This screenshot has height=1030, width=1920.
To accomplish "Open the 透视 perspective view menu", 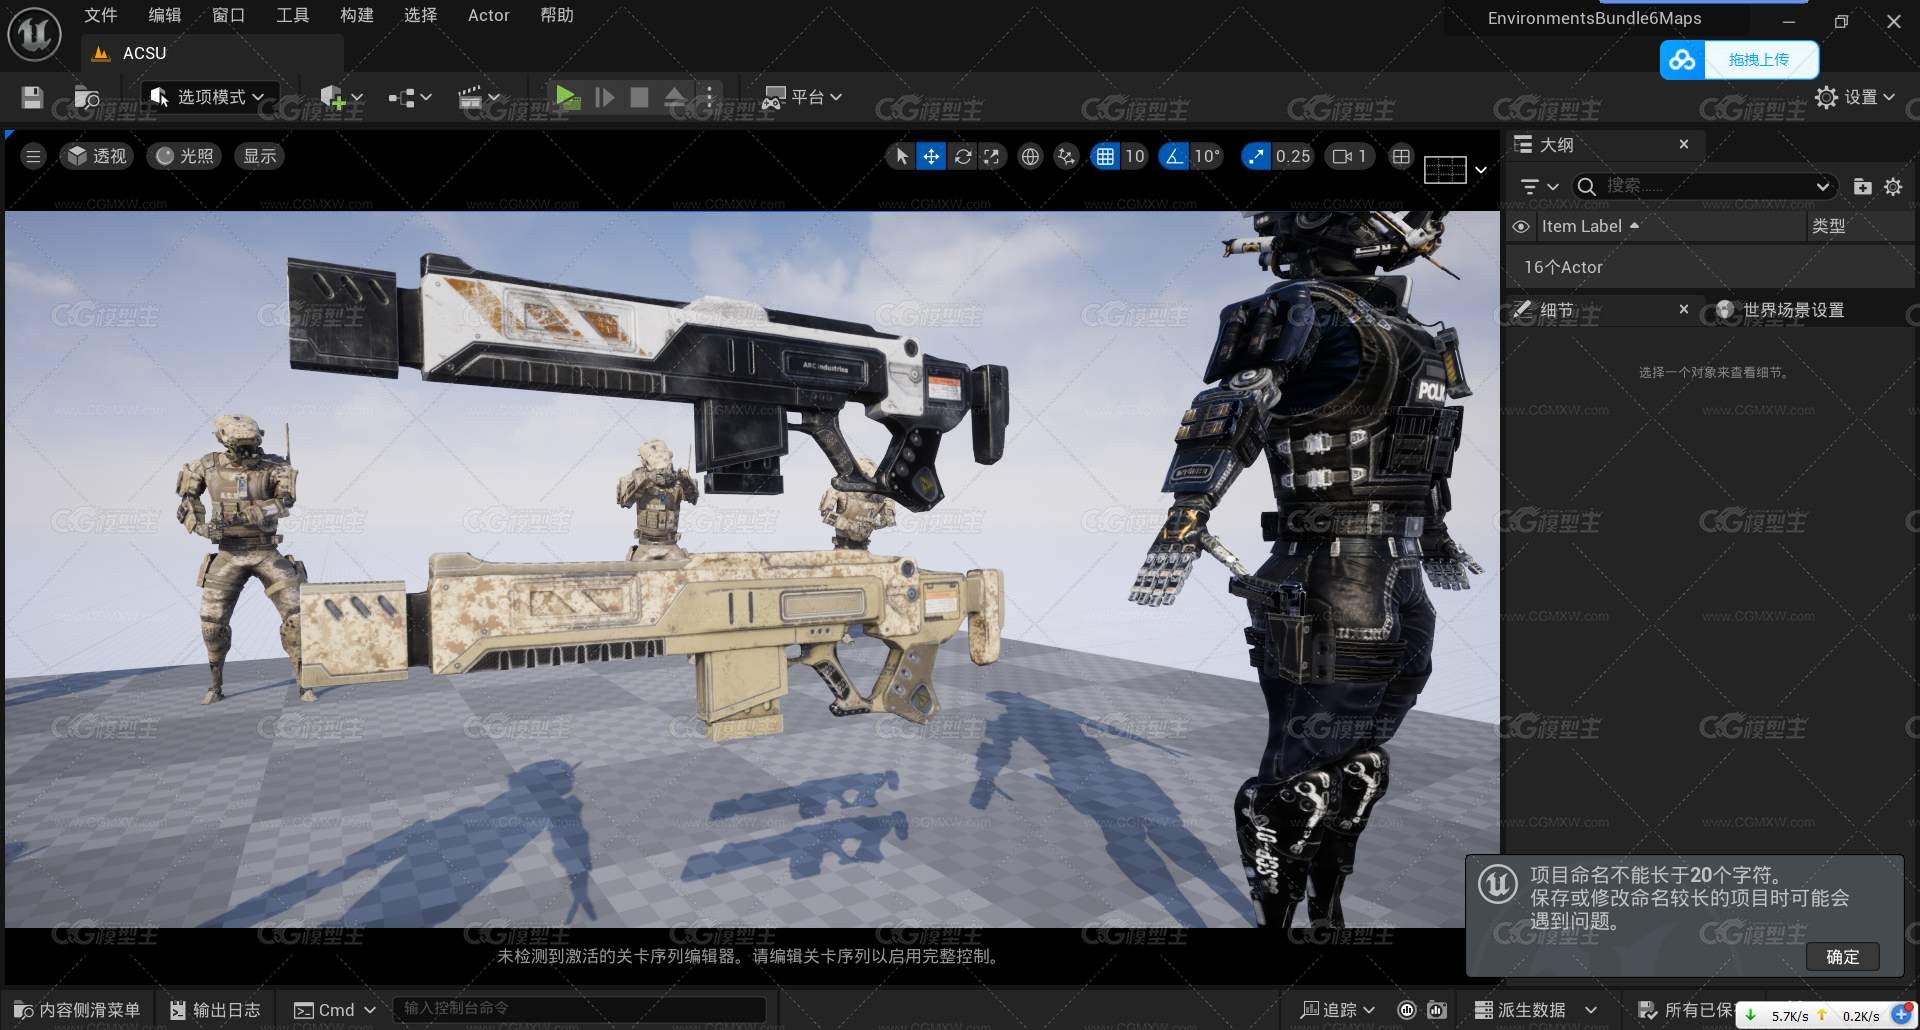I will [x=97, y=156].
